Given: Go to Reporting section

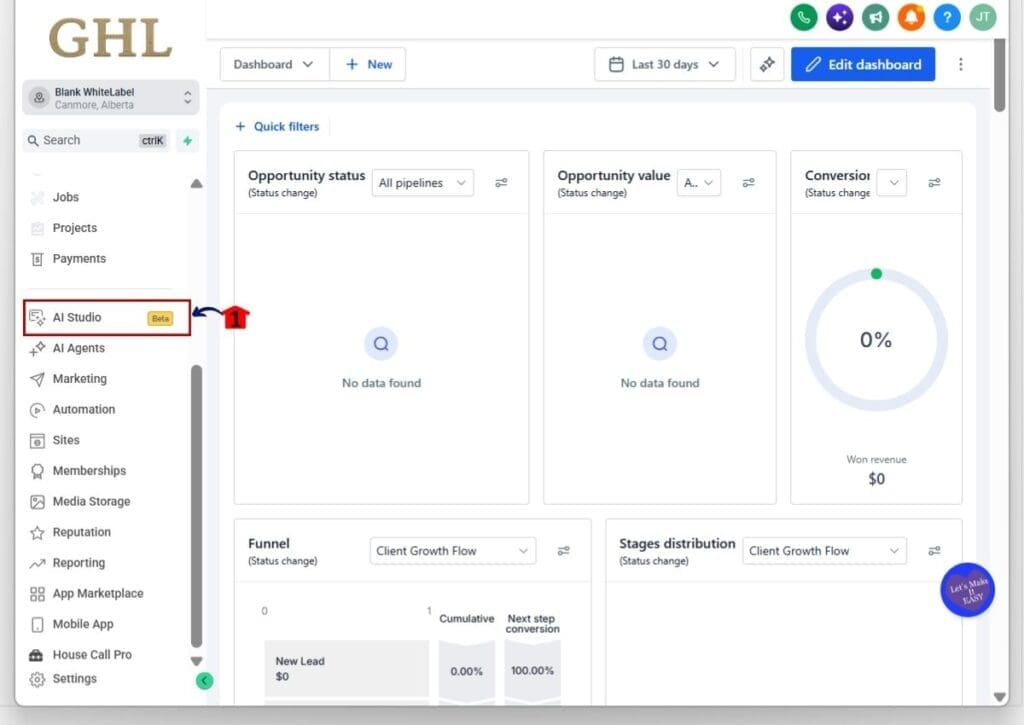Looking at the screenshot, I should (78, 562).
